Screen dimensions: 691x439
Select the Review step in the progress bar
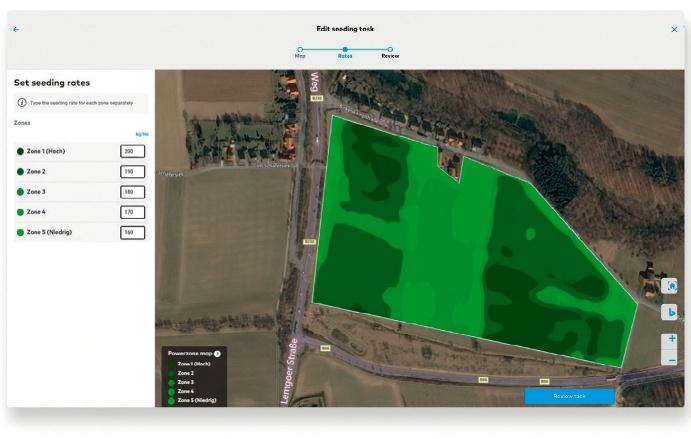[x=390, y=52]
